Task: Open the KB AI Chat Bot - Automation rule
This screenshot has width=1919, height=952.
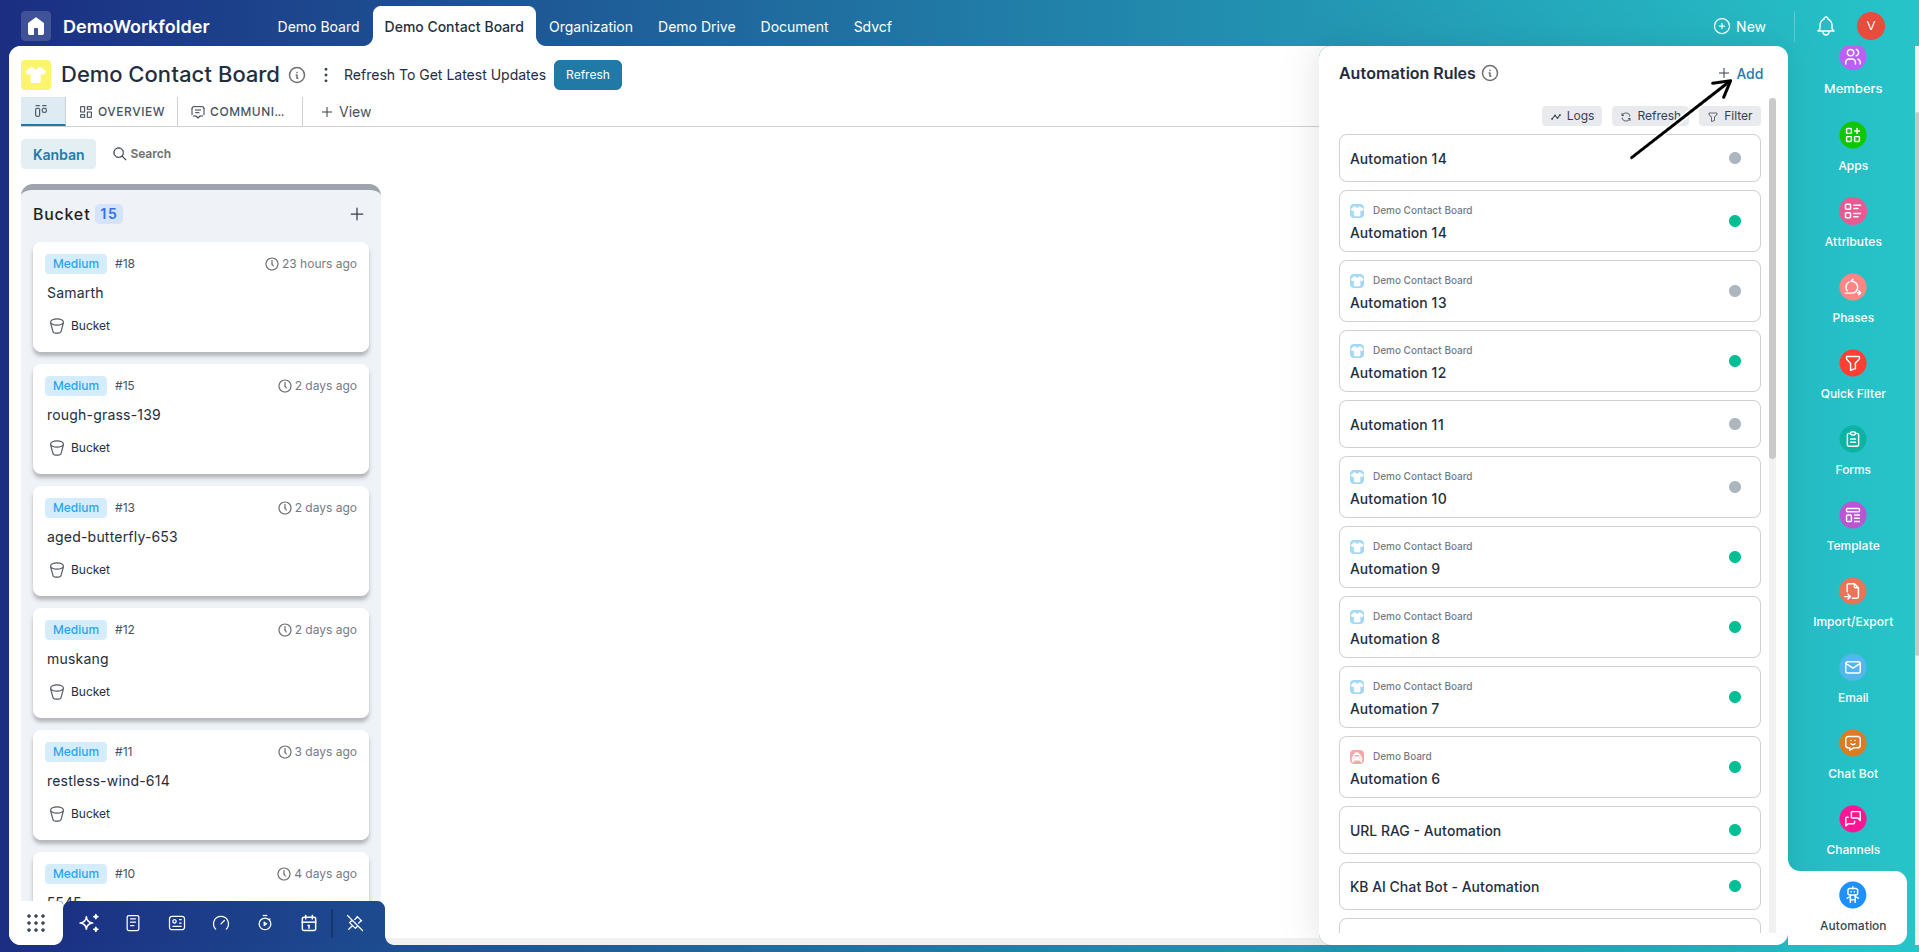Action: pyautogui.click(x=1549, y=886)
